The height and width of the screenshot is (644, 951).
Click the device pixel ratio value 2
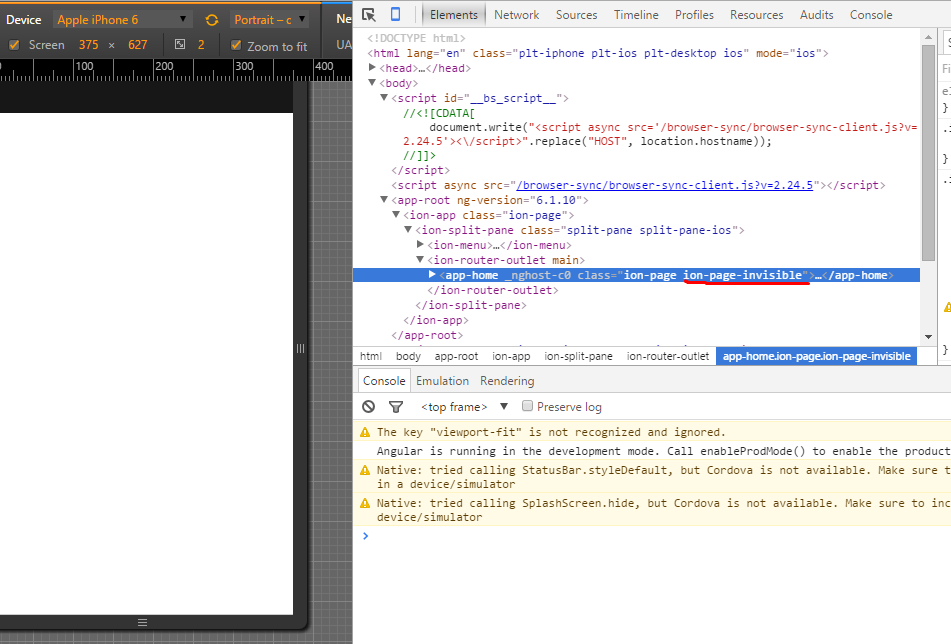click(x=201, y=45)
